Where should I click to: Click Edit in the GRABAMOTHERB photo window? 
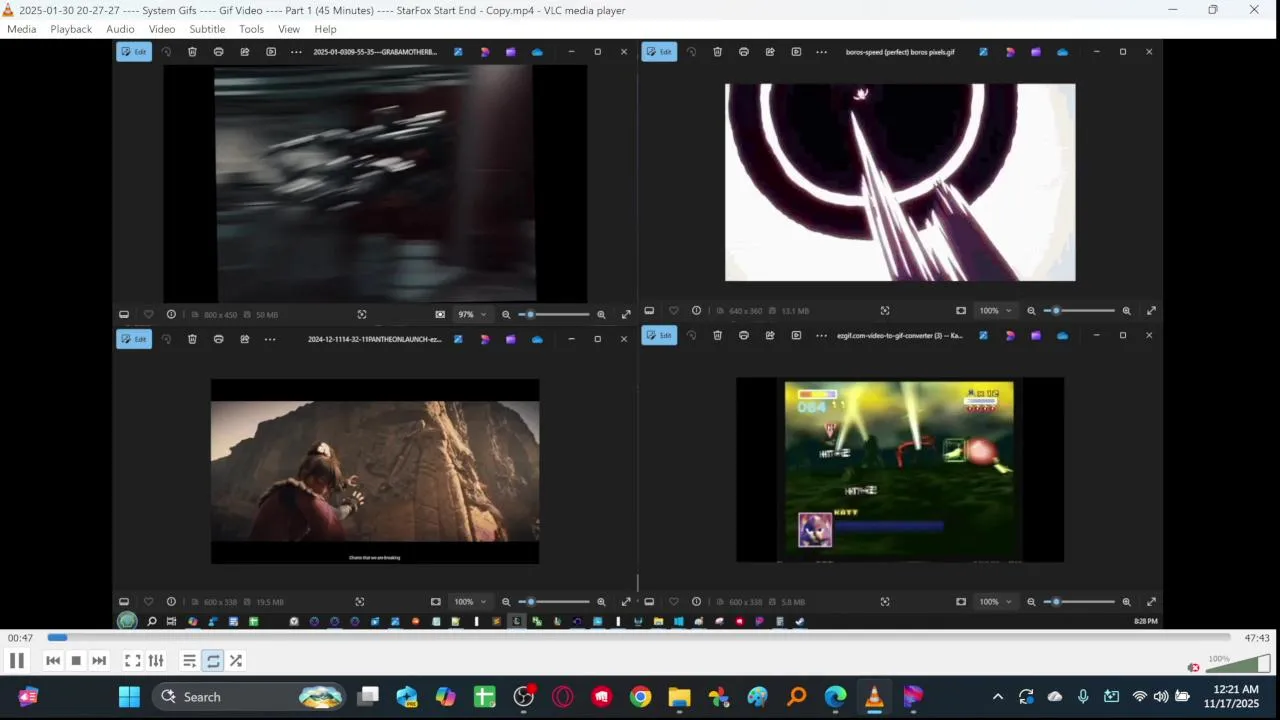[x=134, y=52]
